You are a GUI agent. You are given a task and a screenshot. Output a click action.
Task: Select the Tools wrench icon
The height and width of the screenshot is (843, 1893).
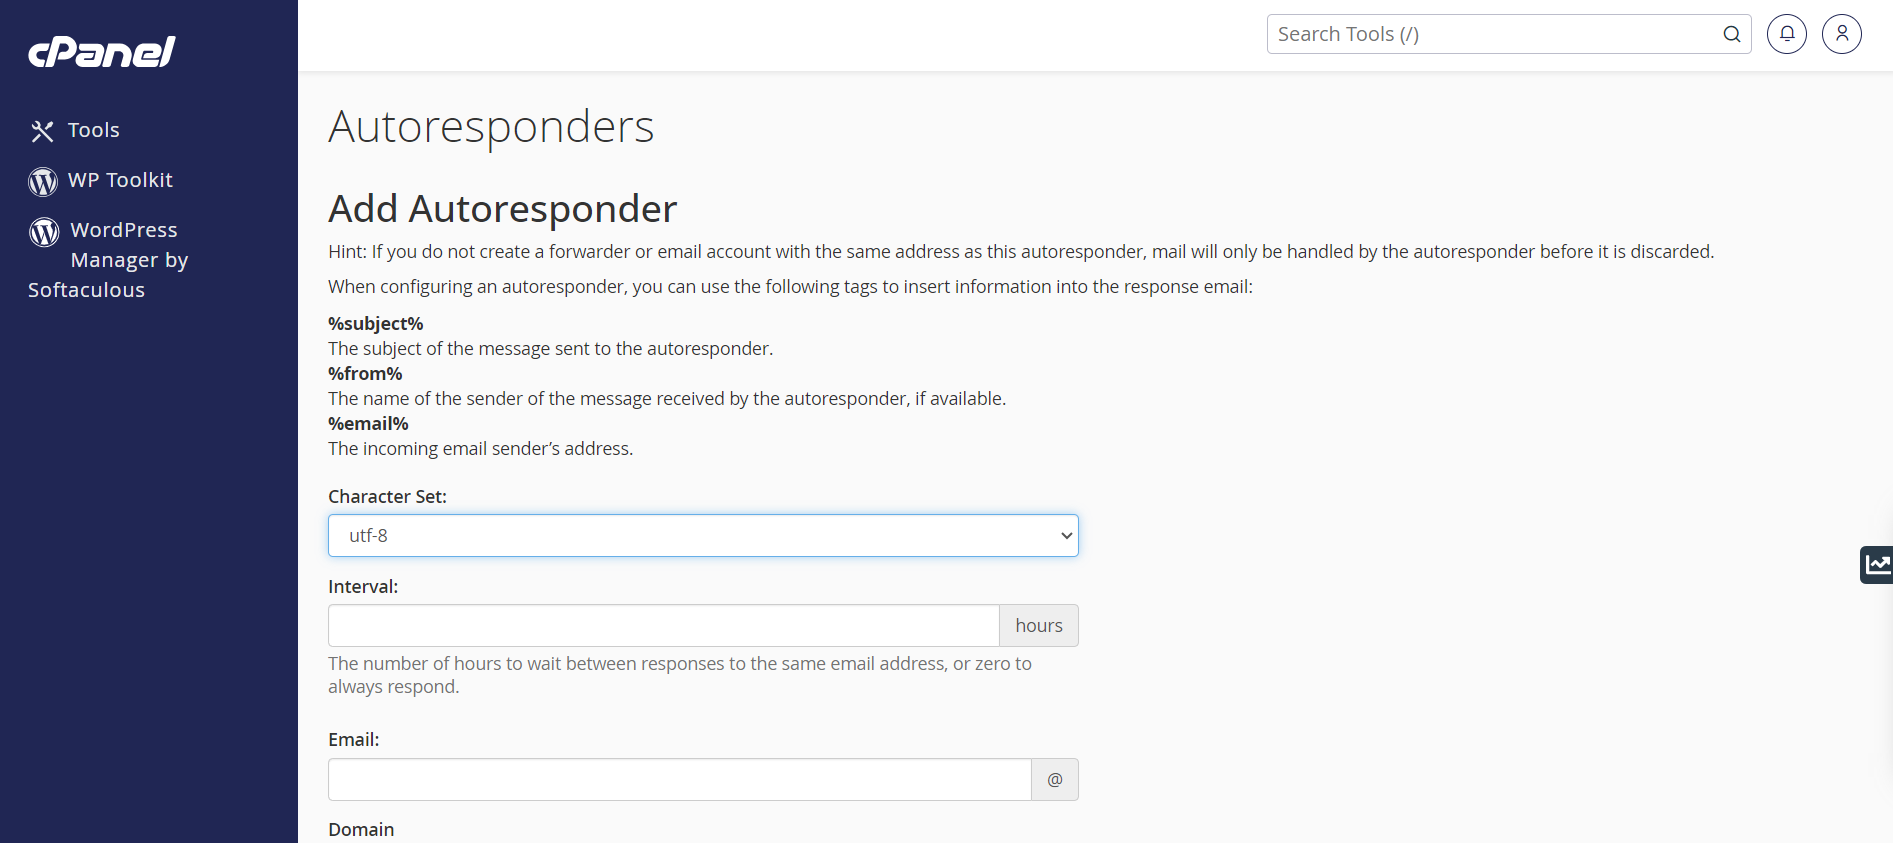(41, 130)
